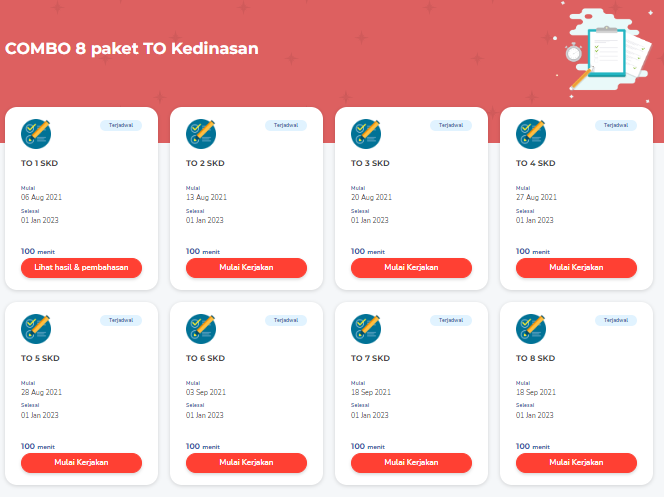Click the TO 4 SKD package icon
This screenshot has width=664, height=497.
pyautogui.click(x=531, y=133)
